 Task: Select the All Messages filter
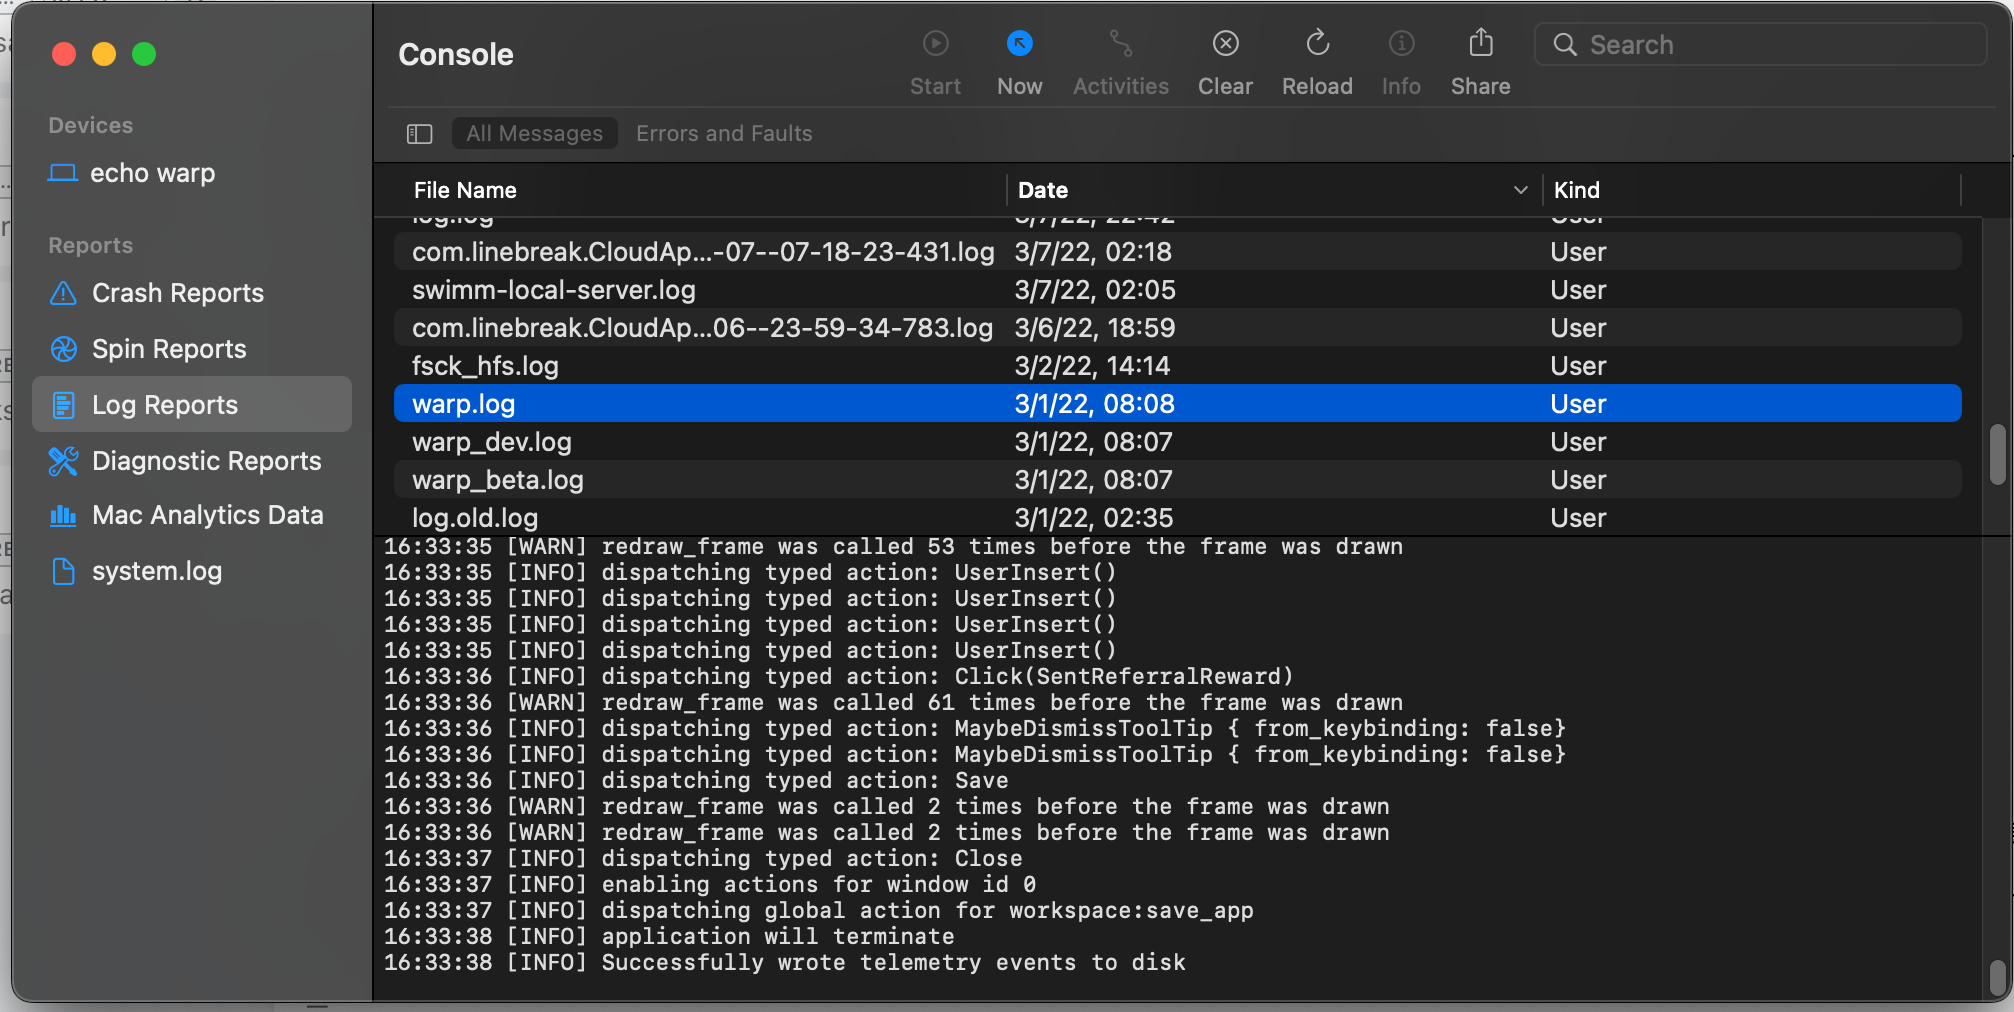(x=534, y=133)
